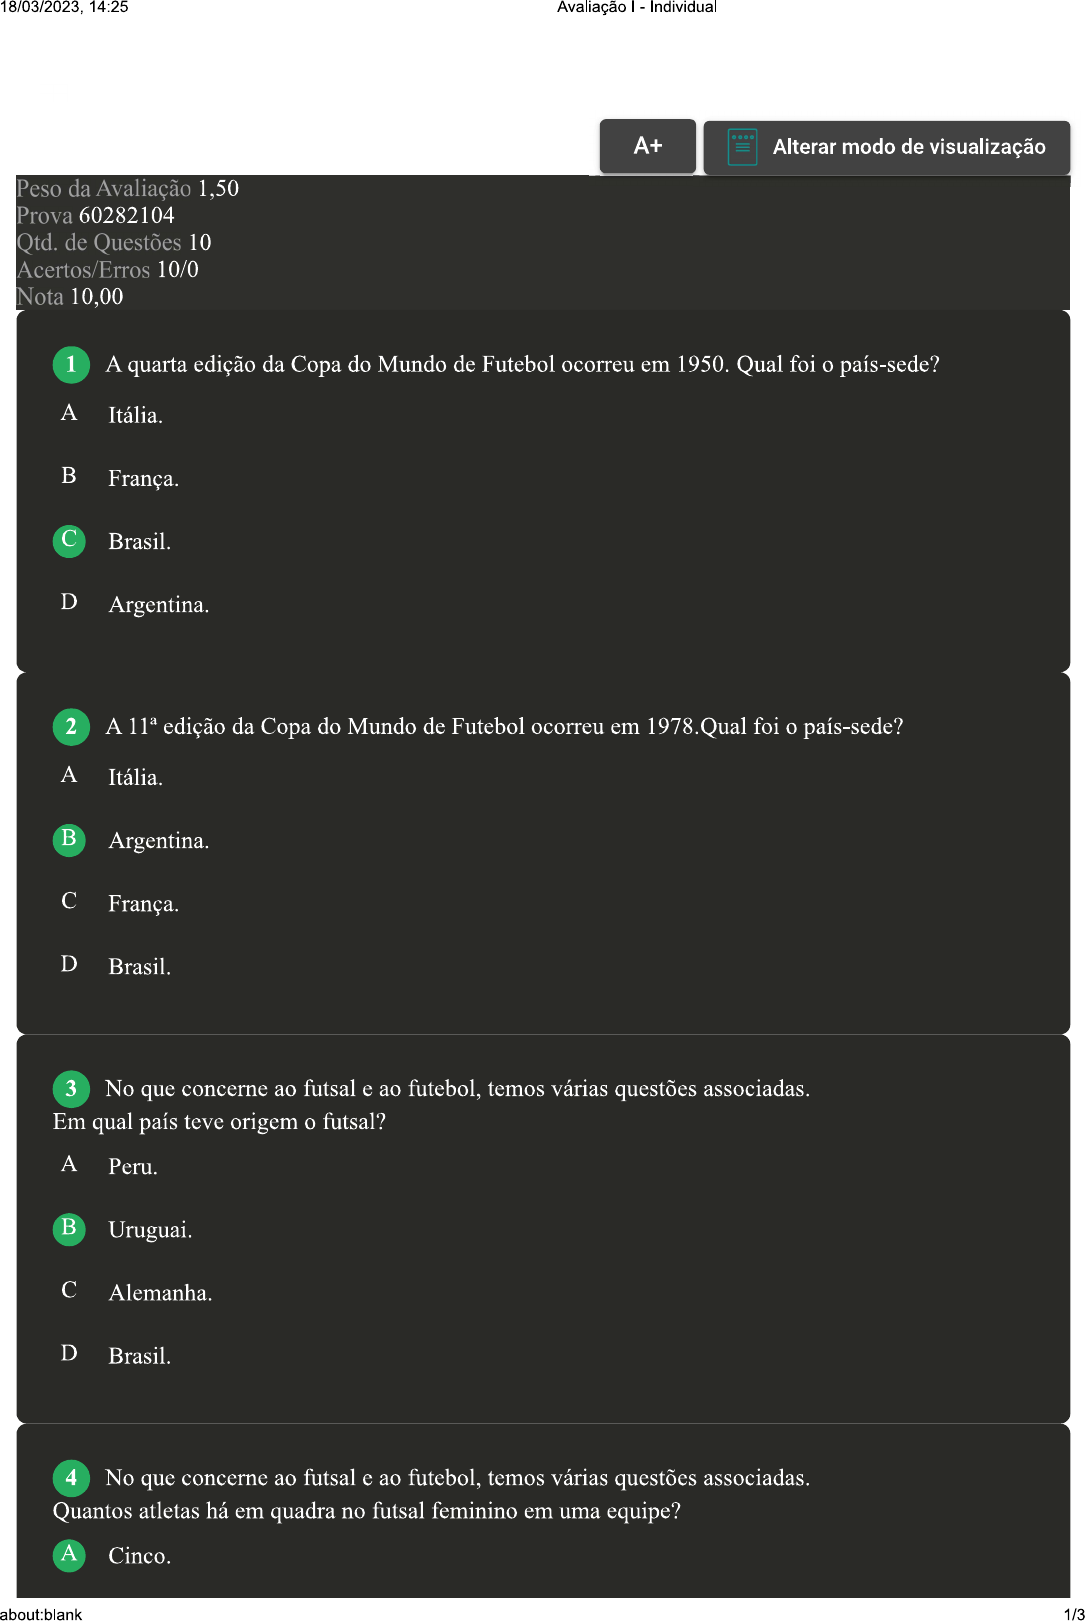
Task: Click the Avaliação I - Individual page title
Action: pos(637,9)
